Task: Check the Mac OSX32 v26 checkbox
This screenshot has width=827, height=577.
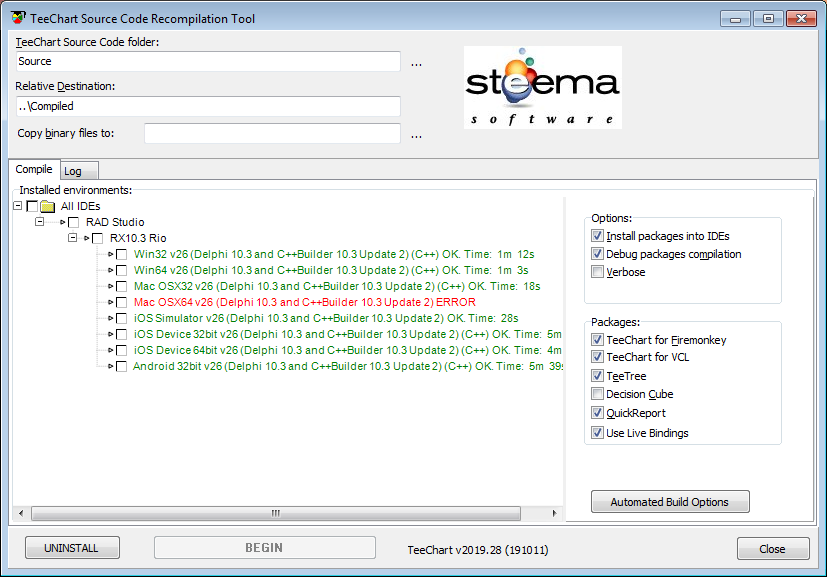Action: pos(121,286)
